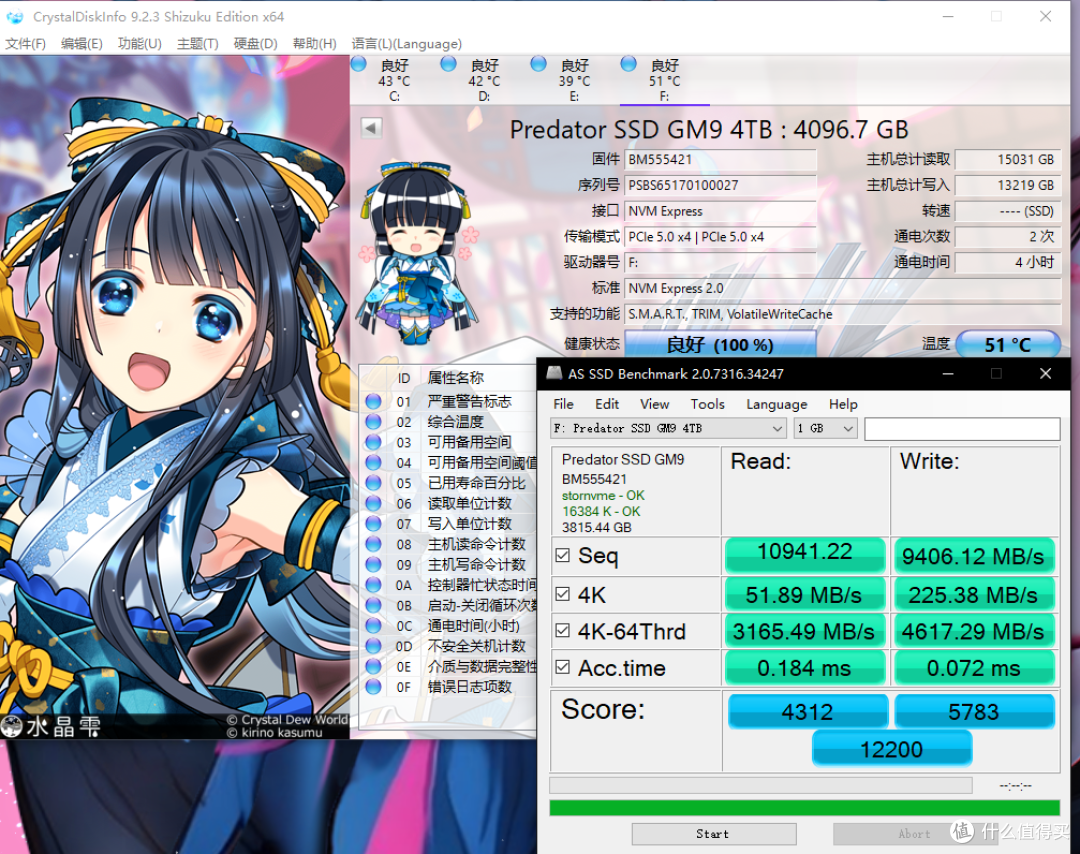
Task: Click status orb for attribute 0D 不安全关机计数
Action: [x=373, y=646]
